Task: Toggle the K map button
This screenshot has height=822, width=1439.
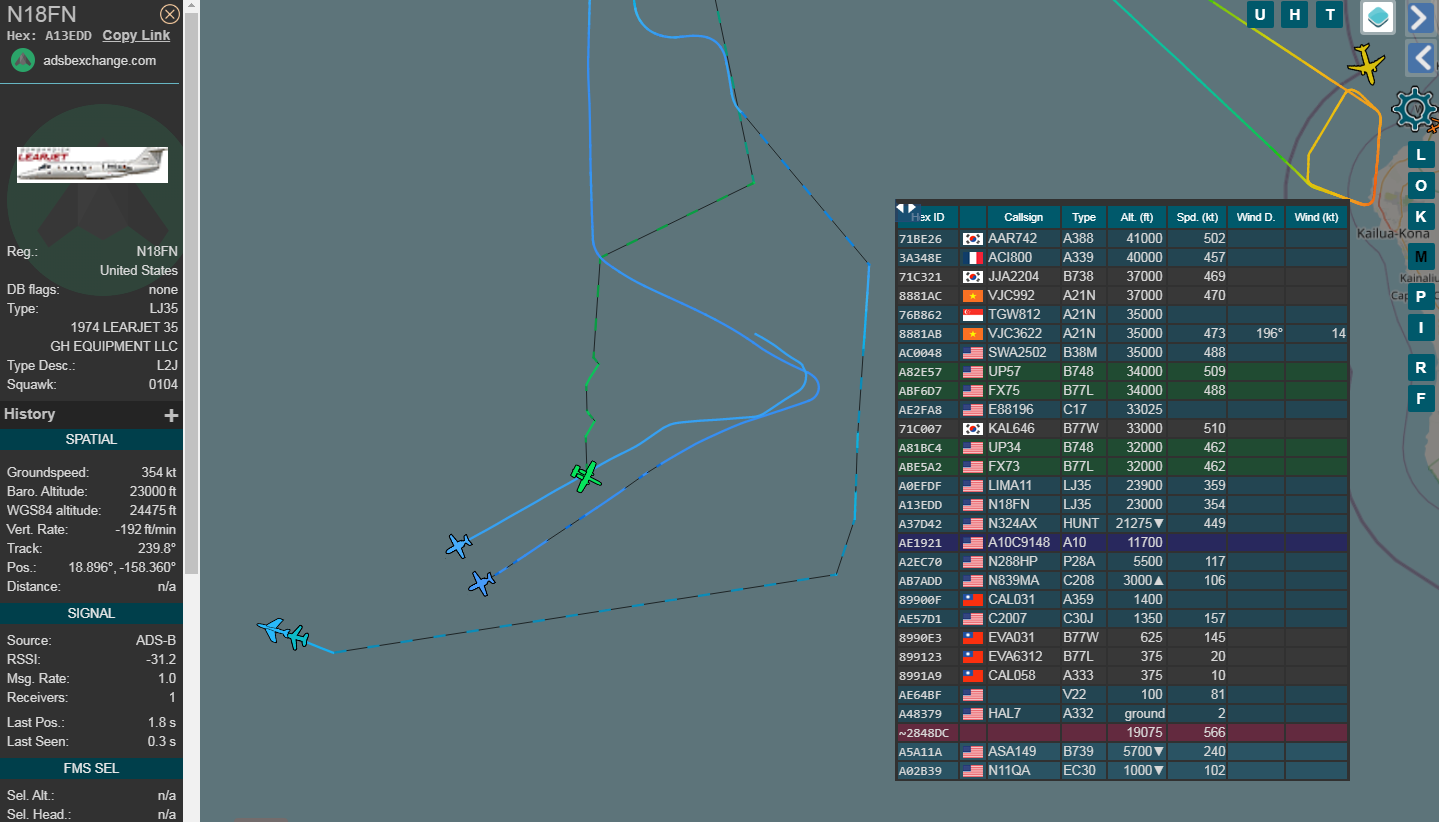Action: [1421, 217]
